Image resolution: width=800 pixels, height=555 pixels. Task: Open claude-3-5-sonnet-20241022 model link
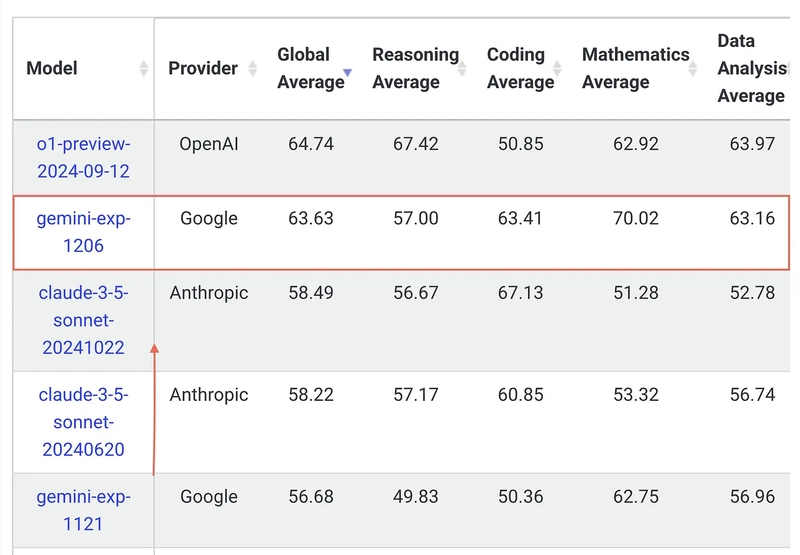point(84,320)
